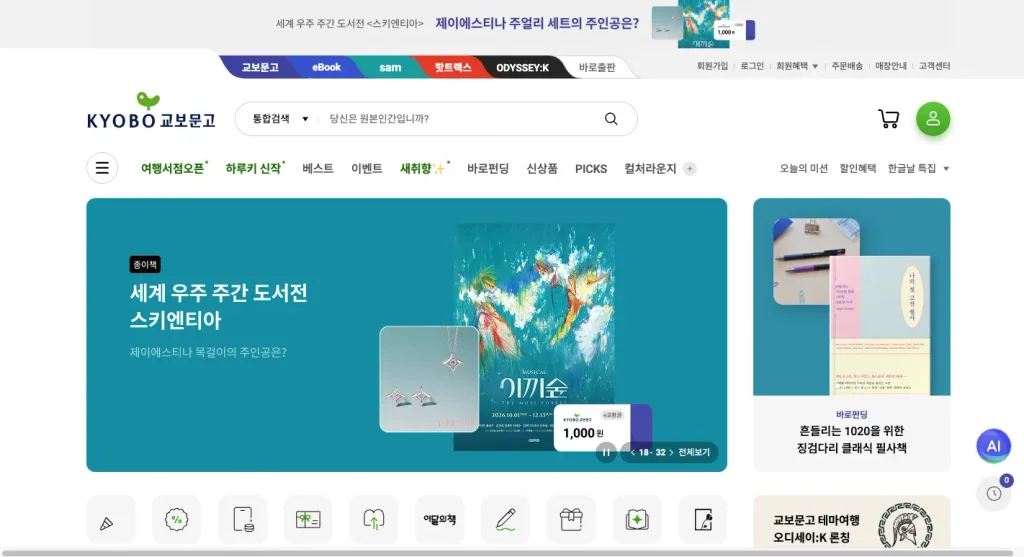Open the flower page shortcut icon
Screen dimensions: 1024x557
(x=703, y=520)
